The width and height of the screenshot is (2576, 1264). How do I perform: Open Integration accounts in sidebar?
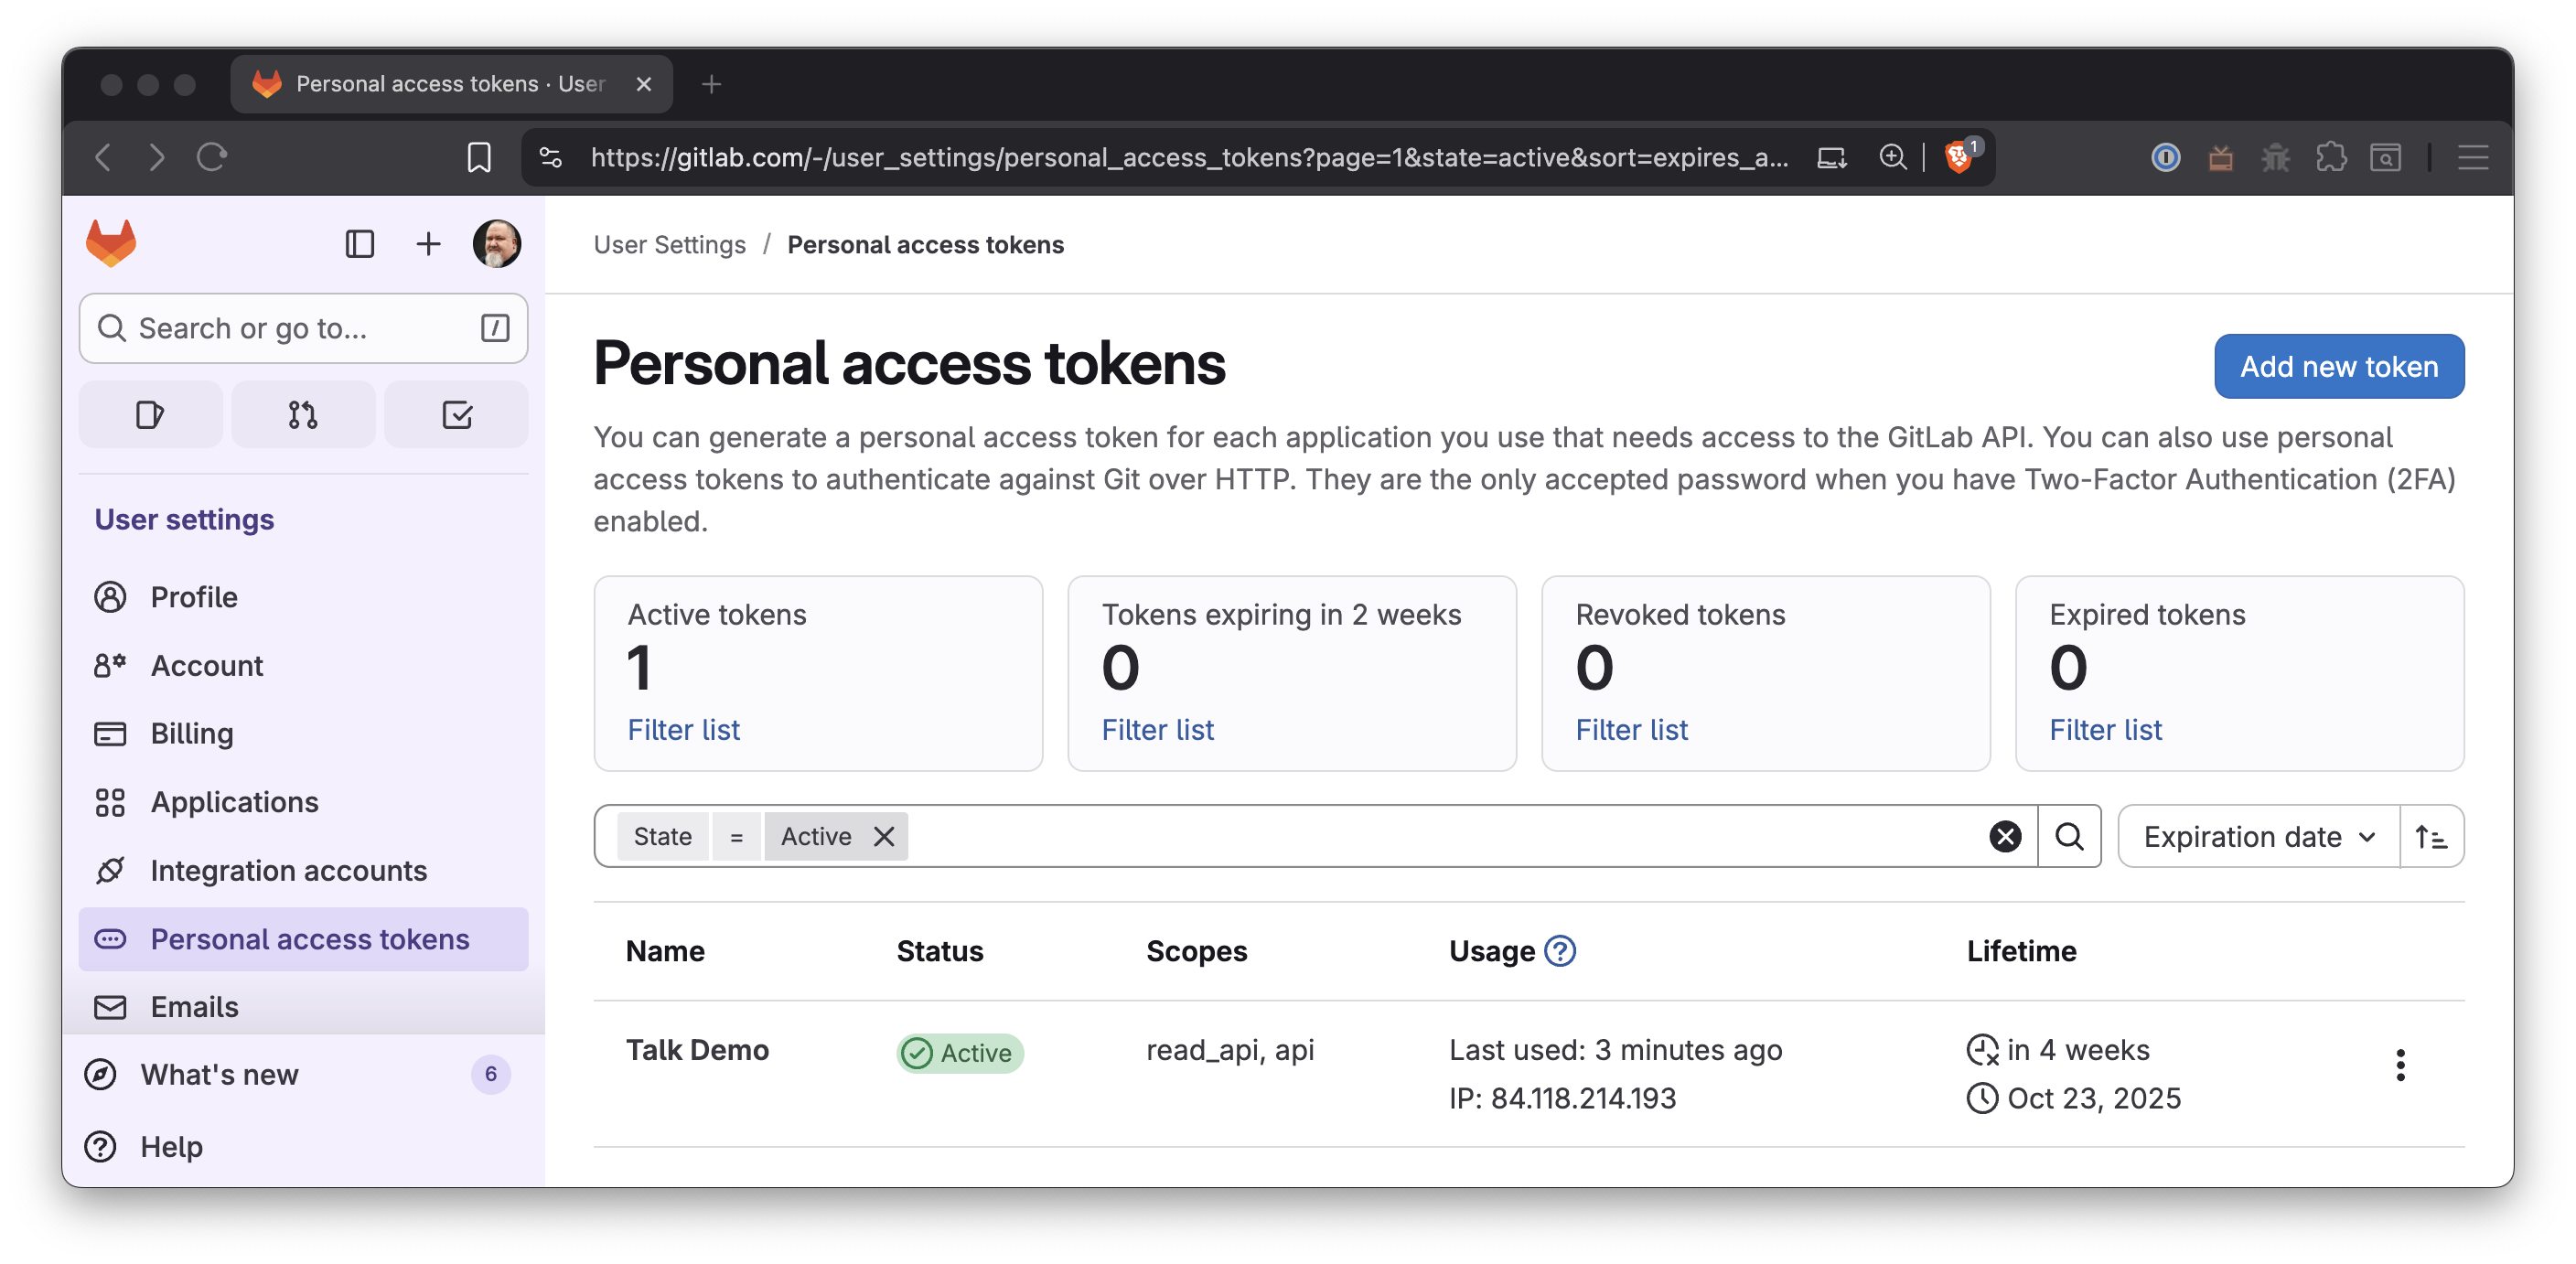pos(288,870)
